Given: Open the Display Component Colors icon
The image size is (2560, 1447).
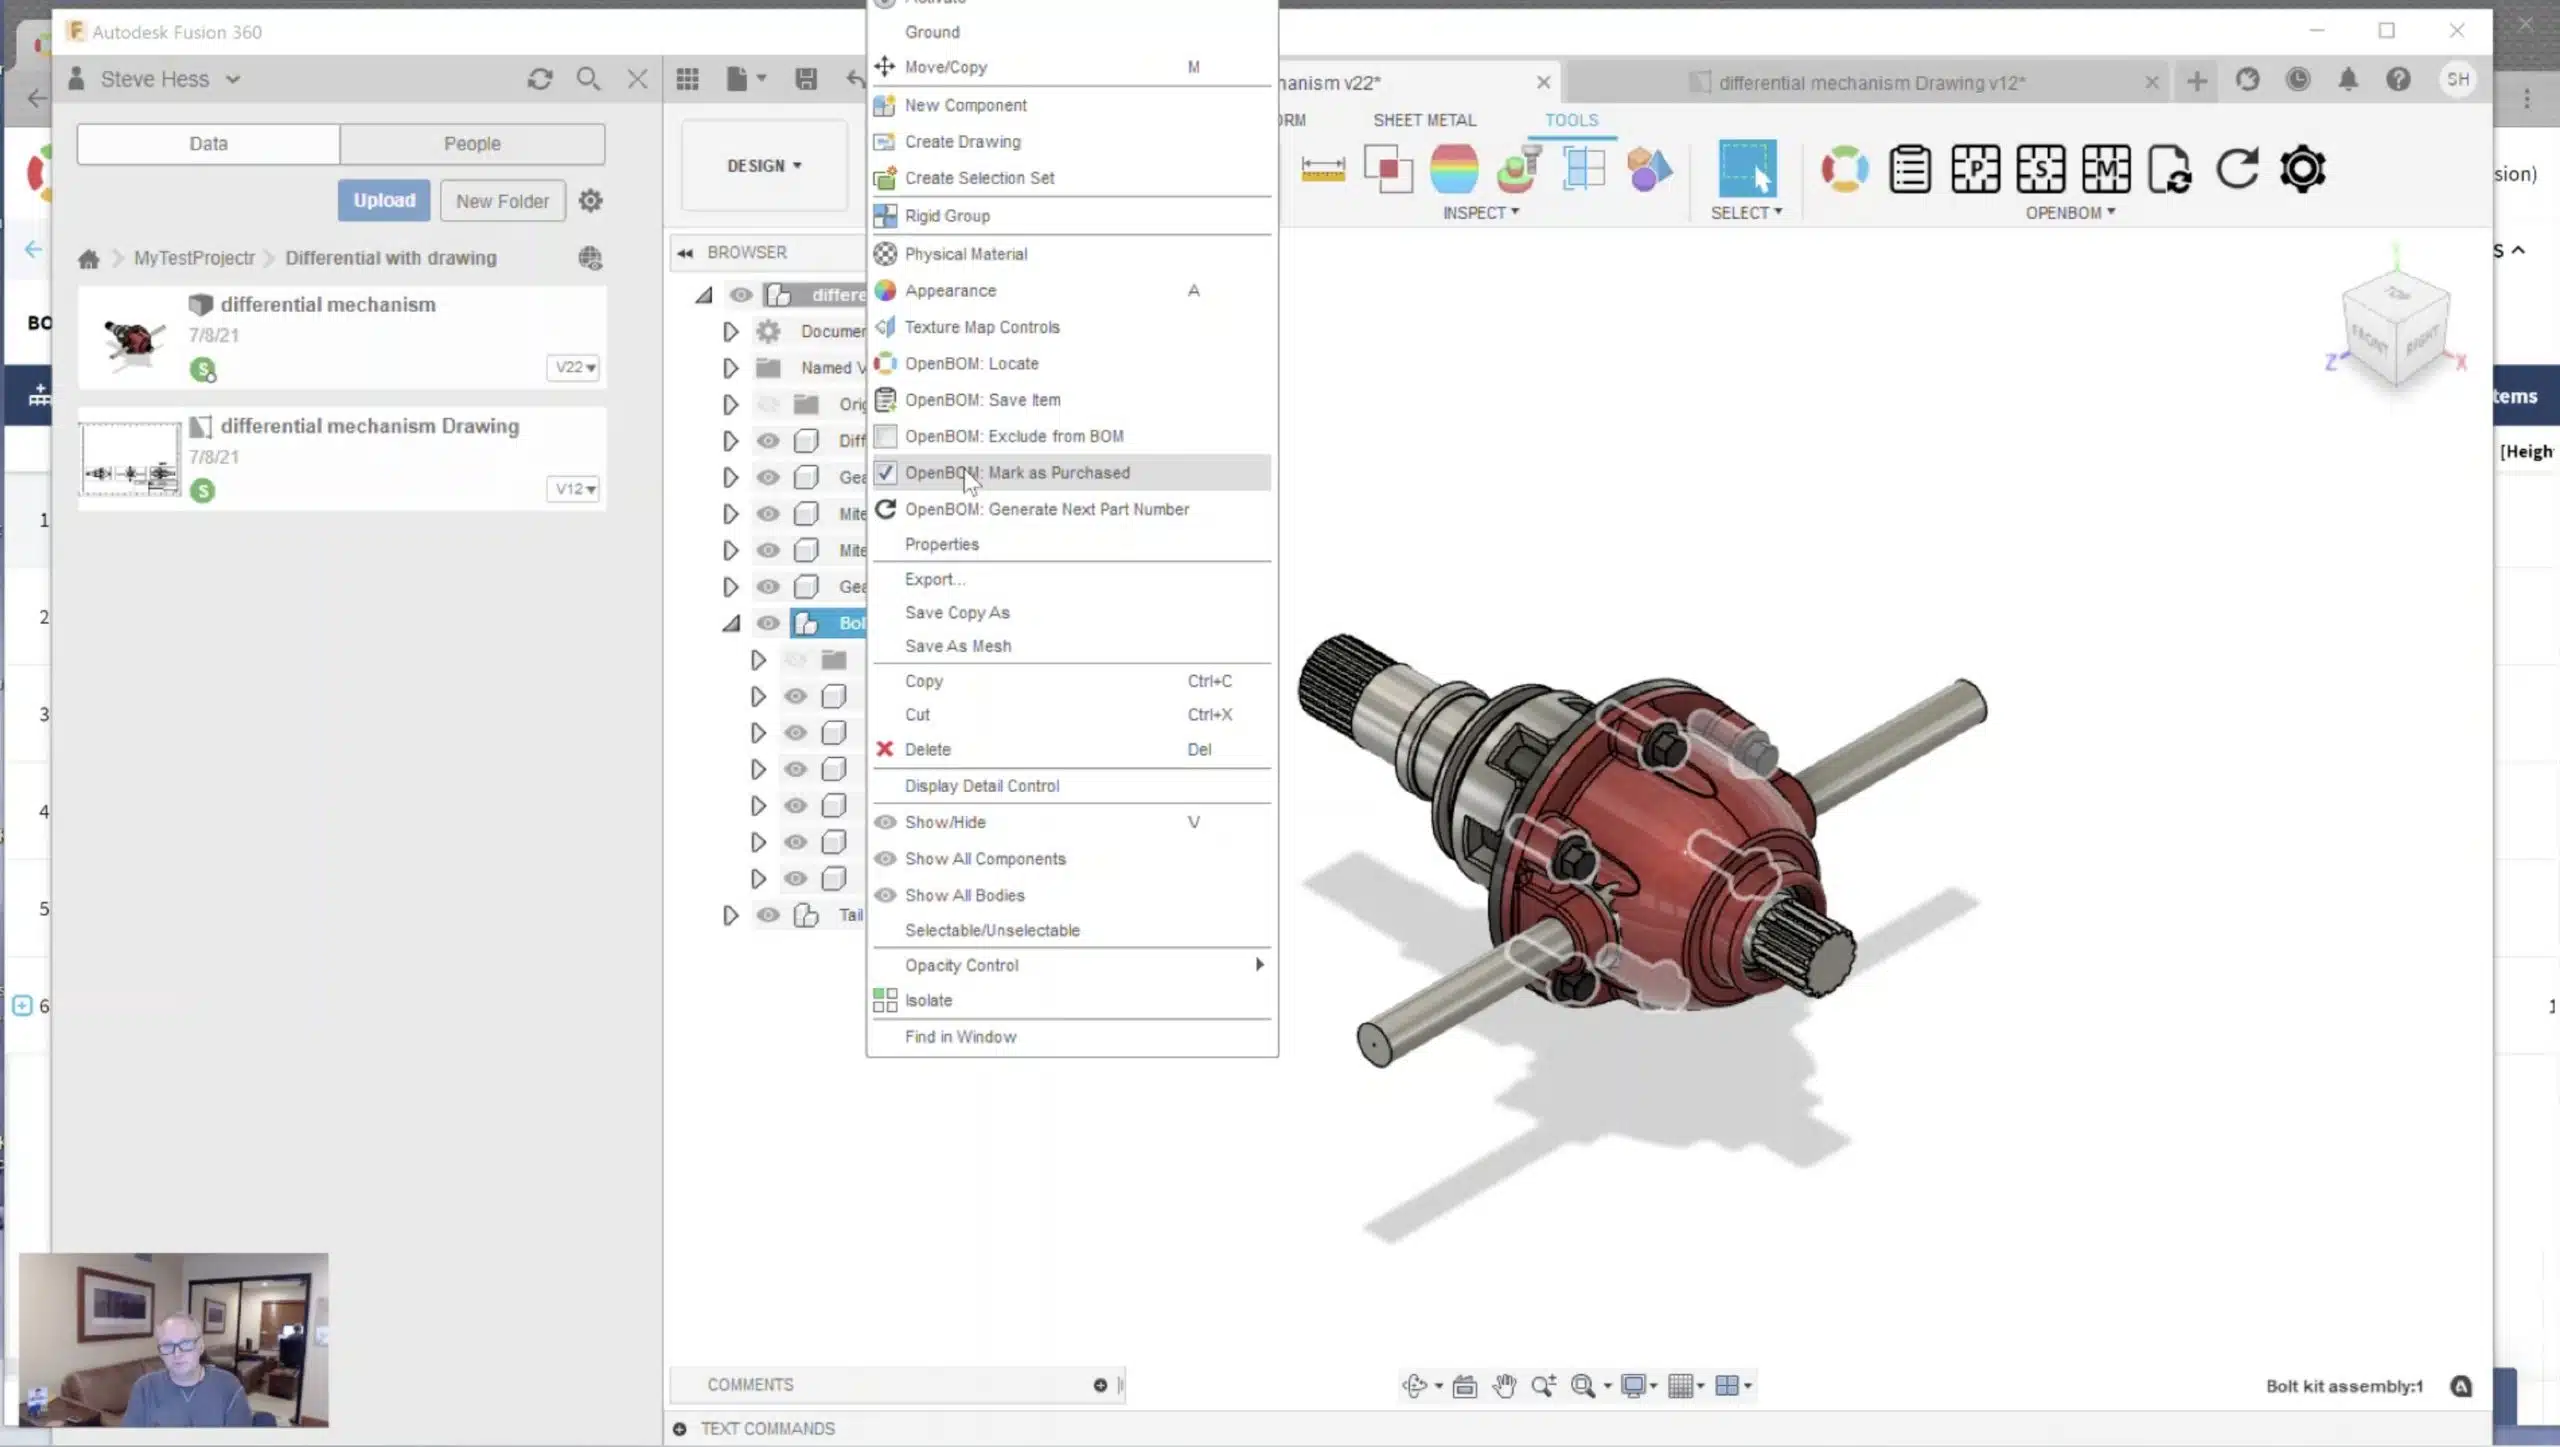Looking at the screenshot, I should 1649,169.
